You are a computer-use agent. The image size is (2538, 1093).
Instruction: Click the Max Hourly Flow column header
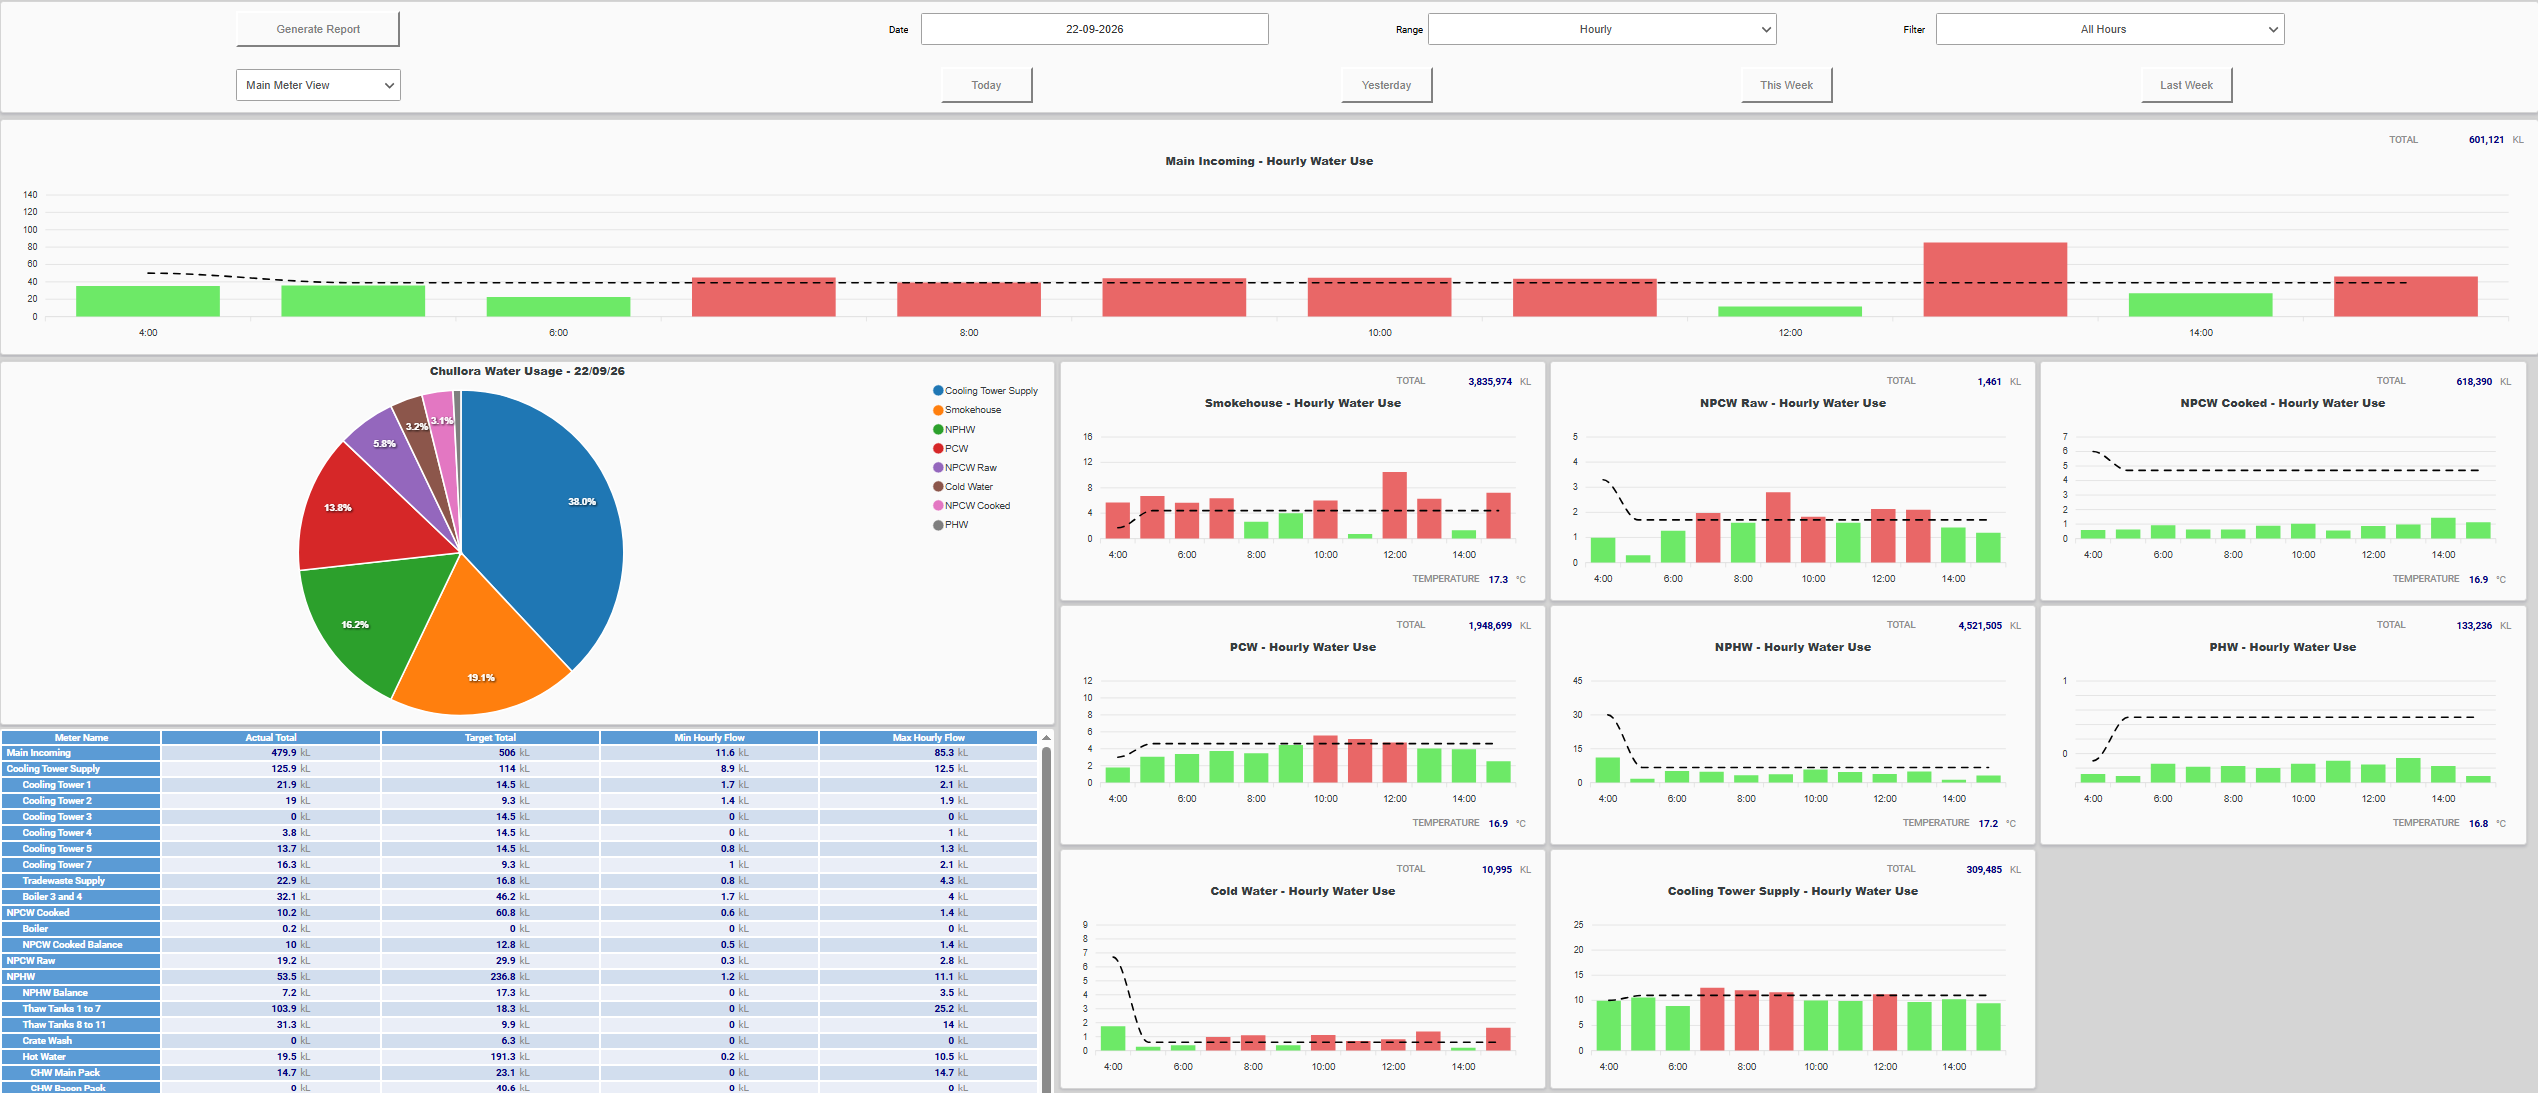[x=928, y=738]
